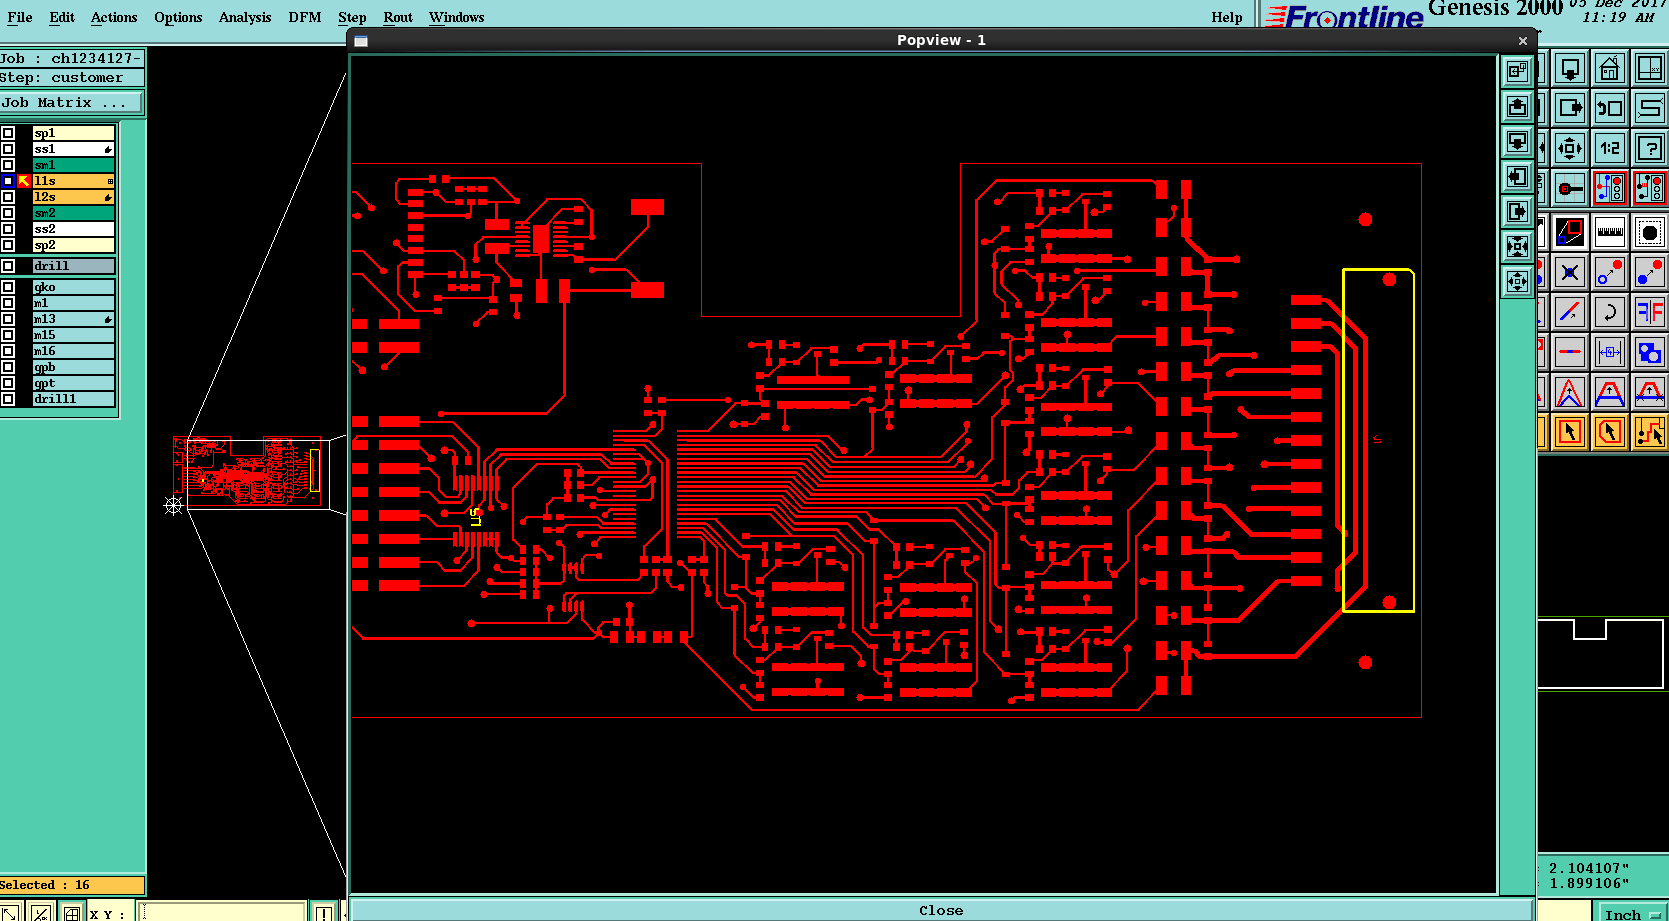This screenshot has width=1669, height=921.
Task: Open the DFM menu
Action: point(304,17)
